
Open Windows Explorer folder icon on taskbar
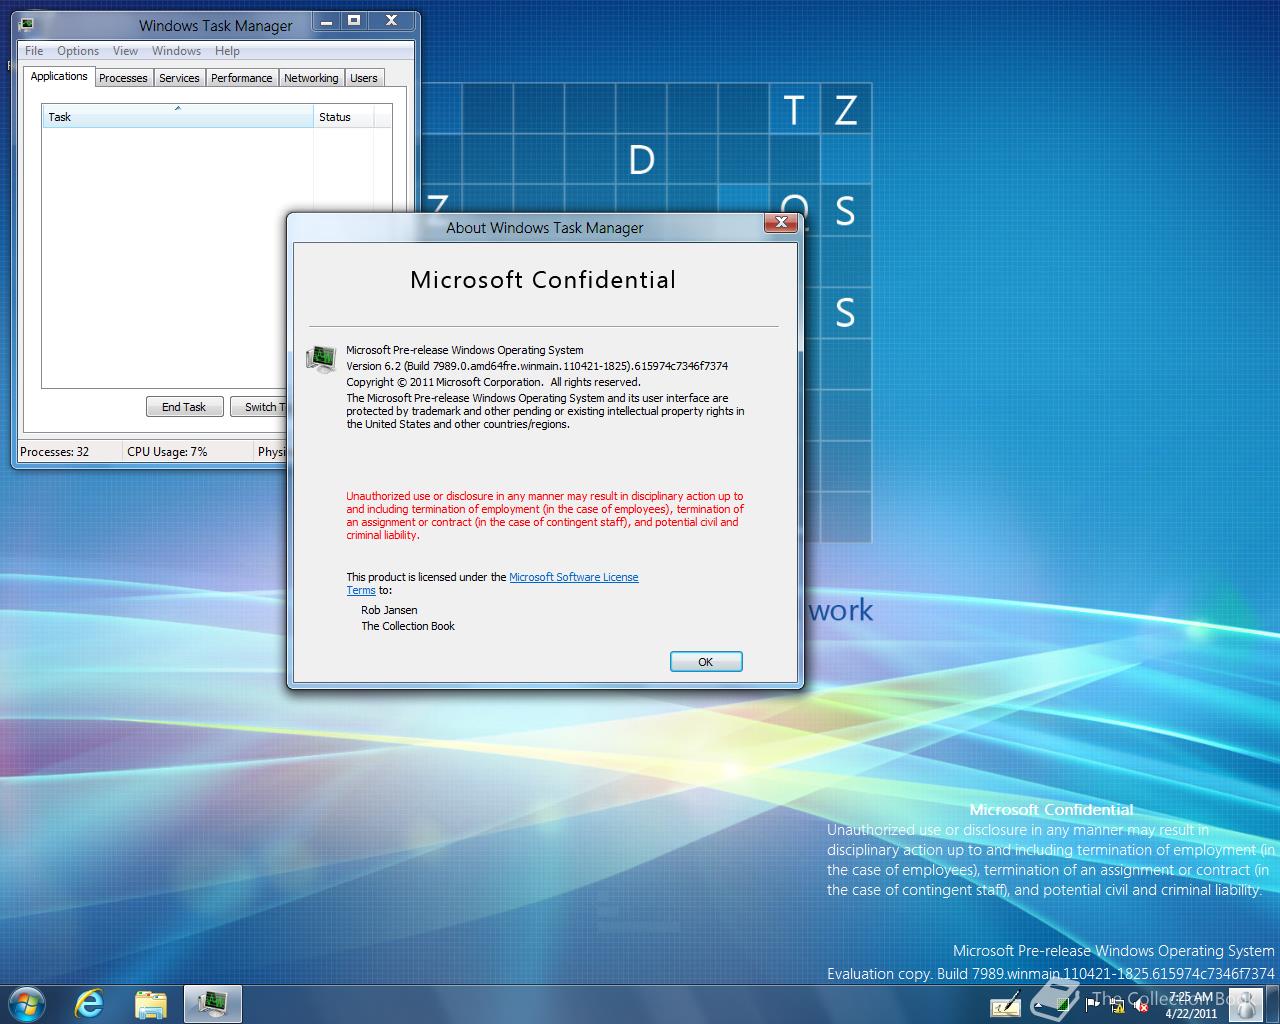150,1003
